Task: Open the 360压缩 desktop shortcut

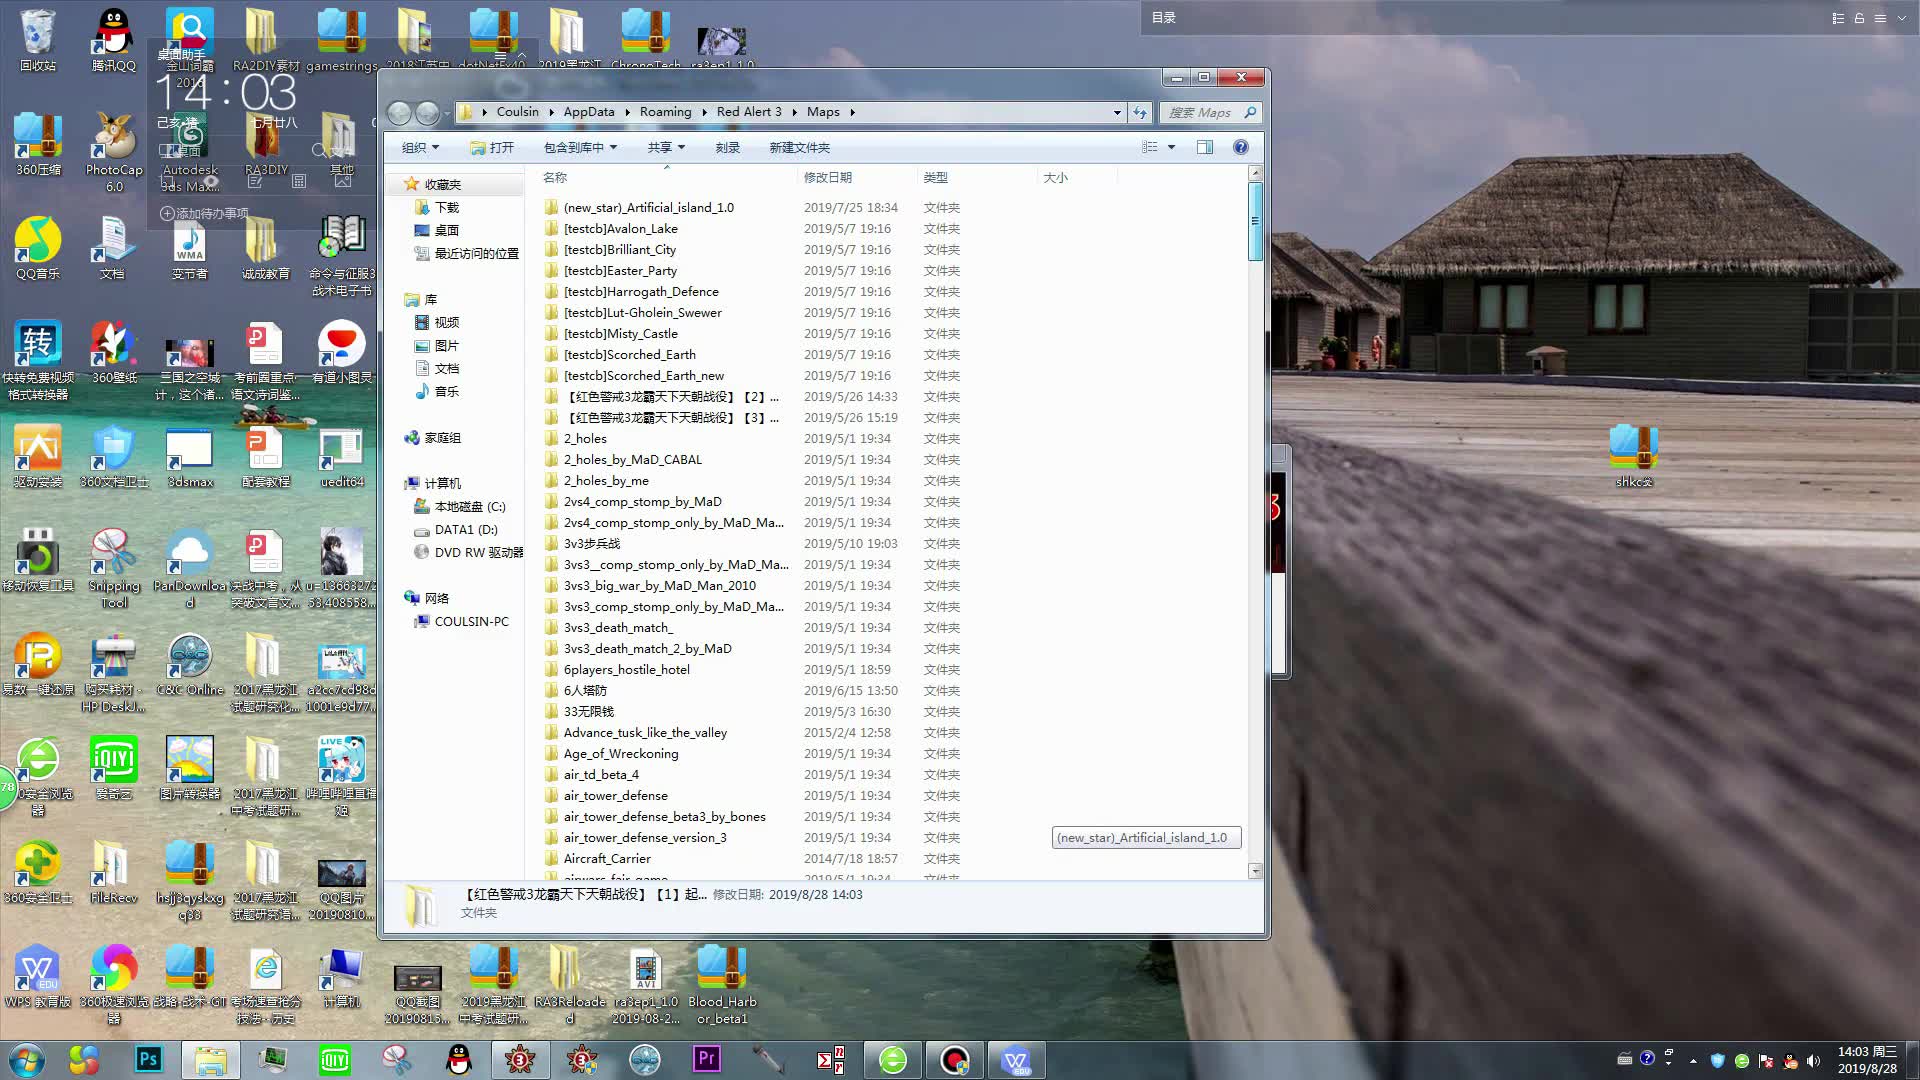Action: [38, 143]
